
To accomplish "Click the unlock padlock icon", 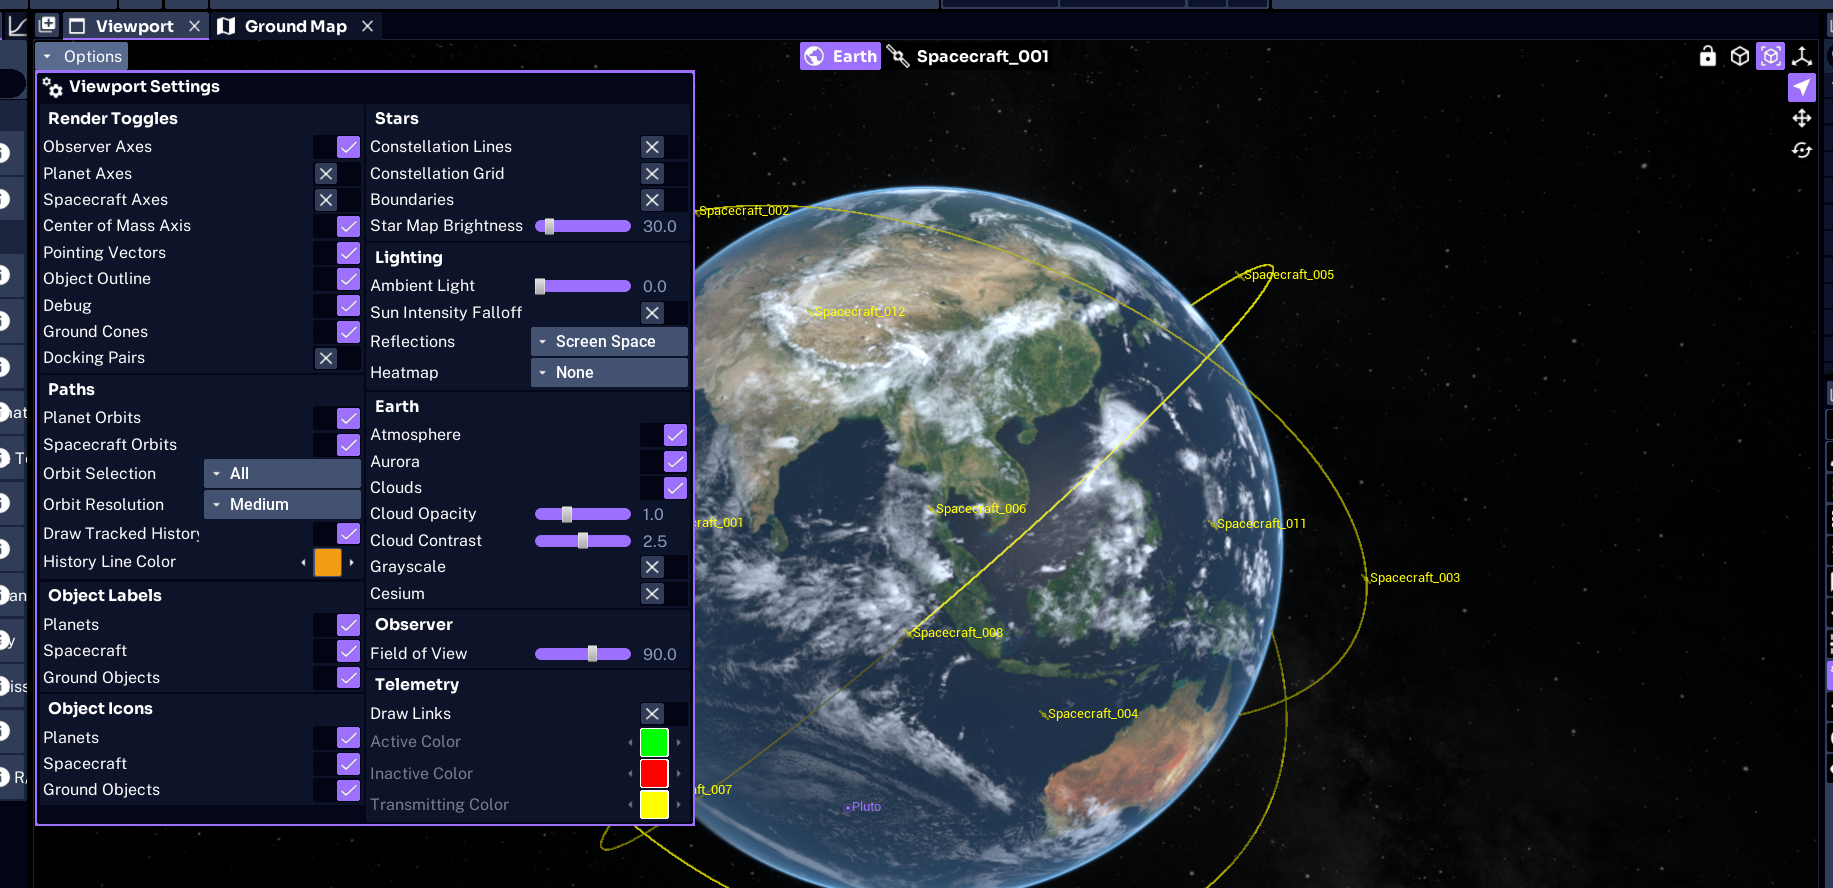I will coord(1708,56).
